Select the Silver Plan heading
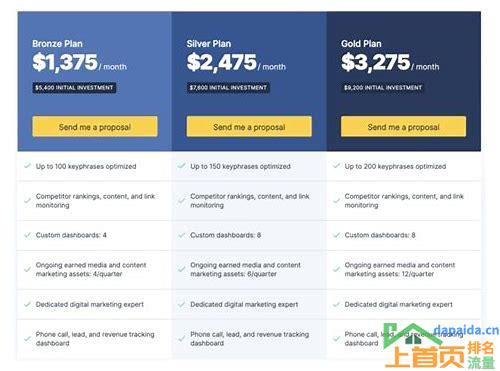This screenshot has width=500, height=371. [209, 44]
